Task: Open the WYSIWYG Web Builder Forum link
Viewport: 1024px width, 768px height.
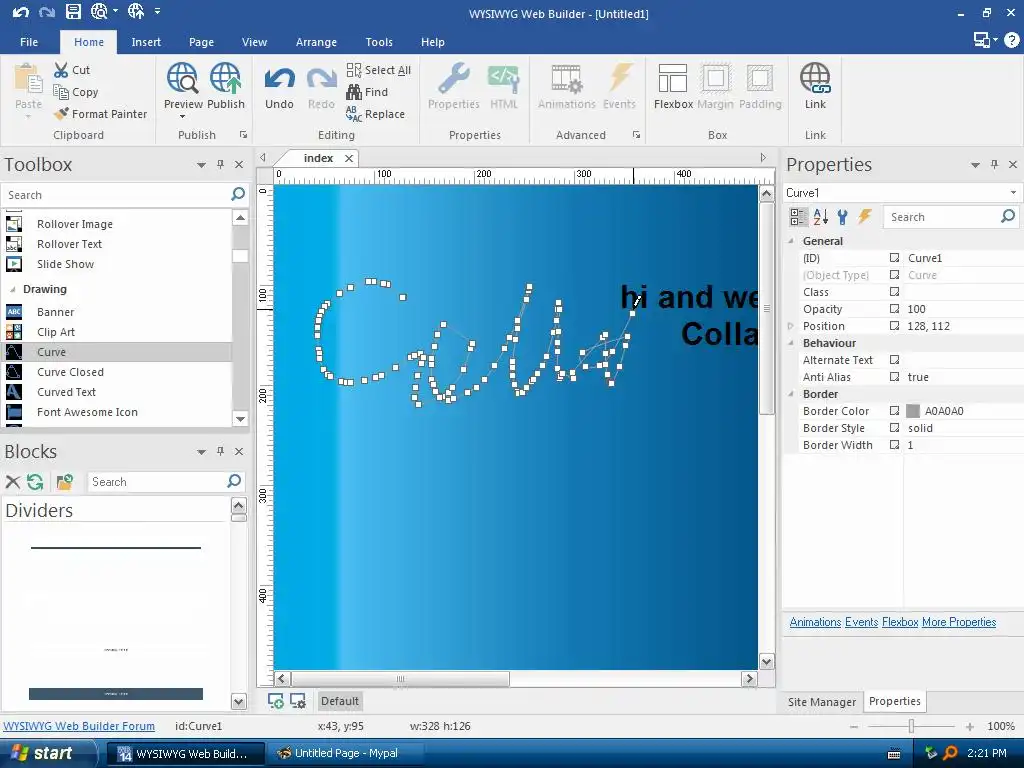Action: coord(79,726)
